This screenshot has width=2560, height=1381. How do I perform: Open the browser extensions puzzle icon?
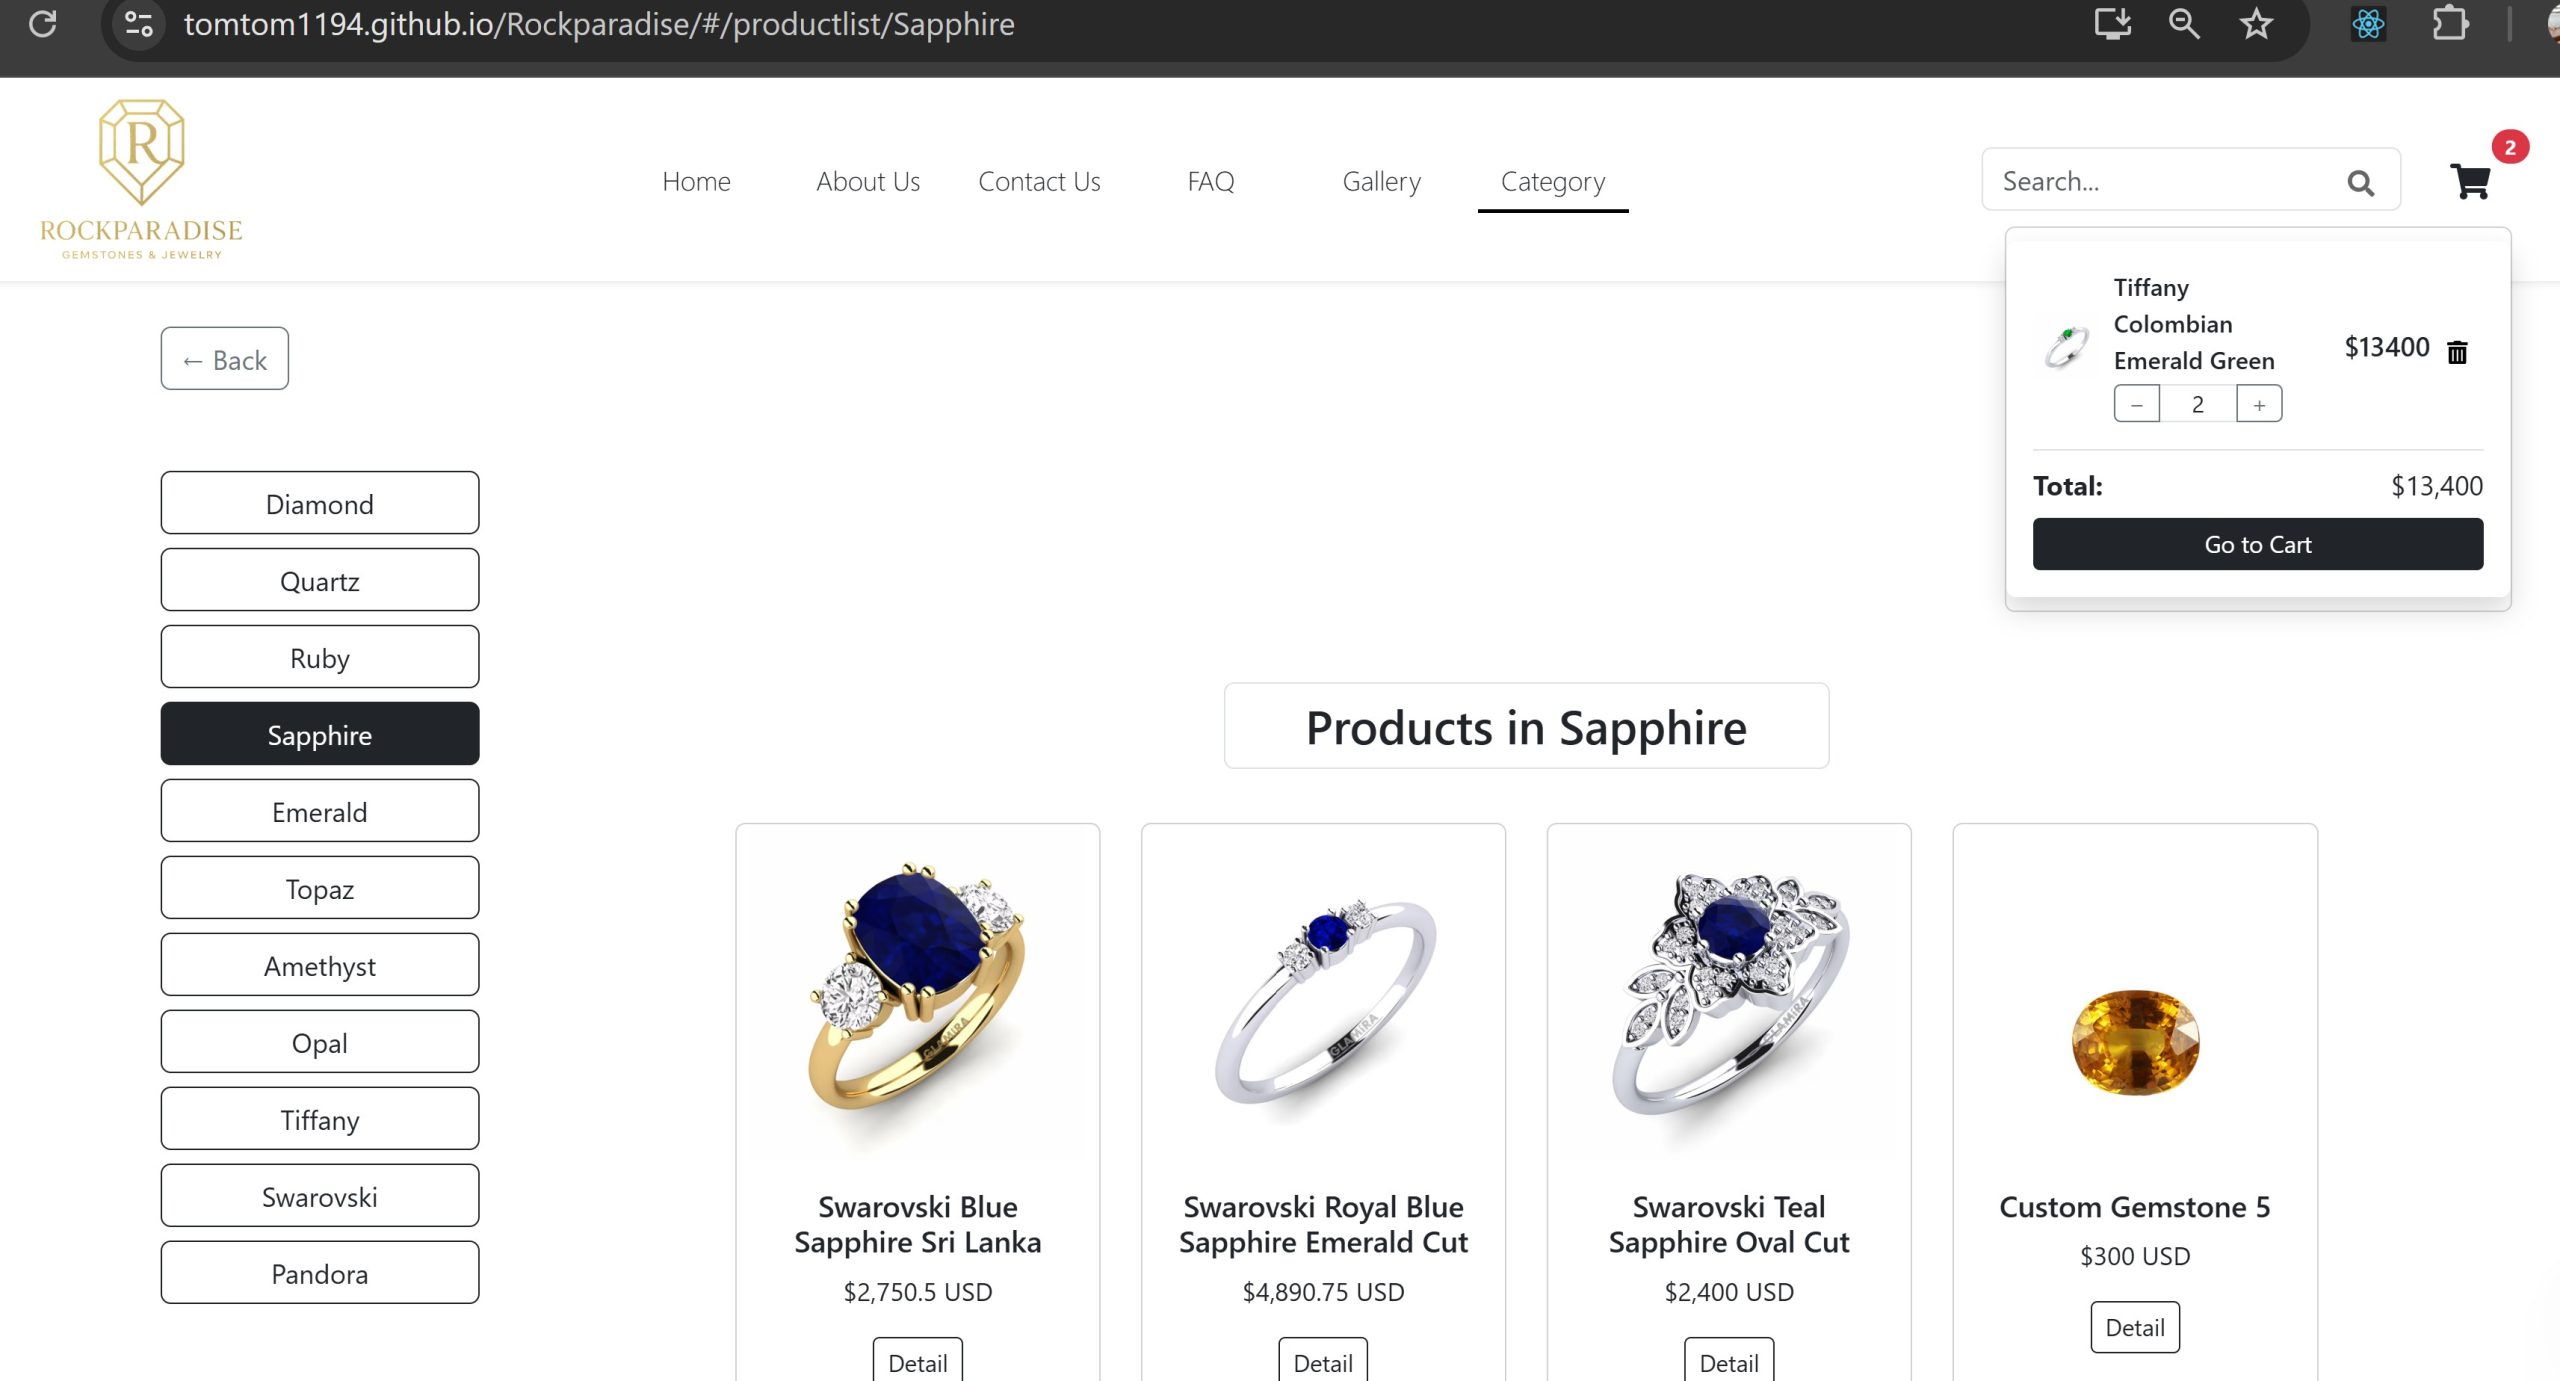click(x=2450, y=23)
